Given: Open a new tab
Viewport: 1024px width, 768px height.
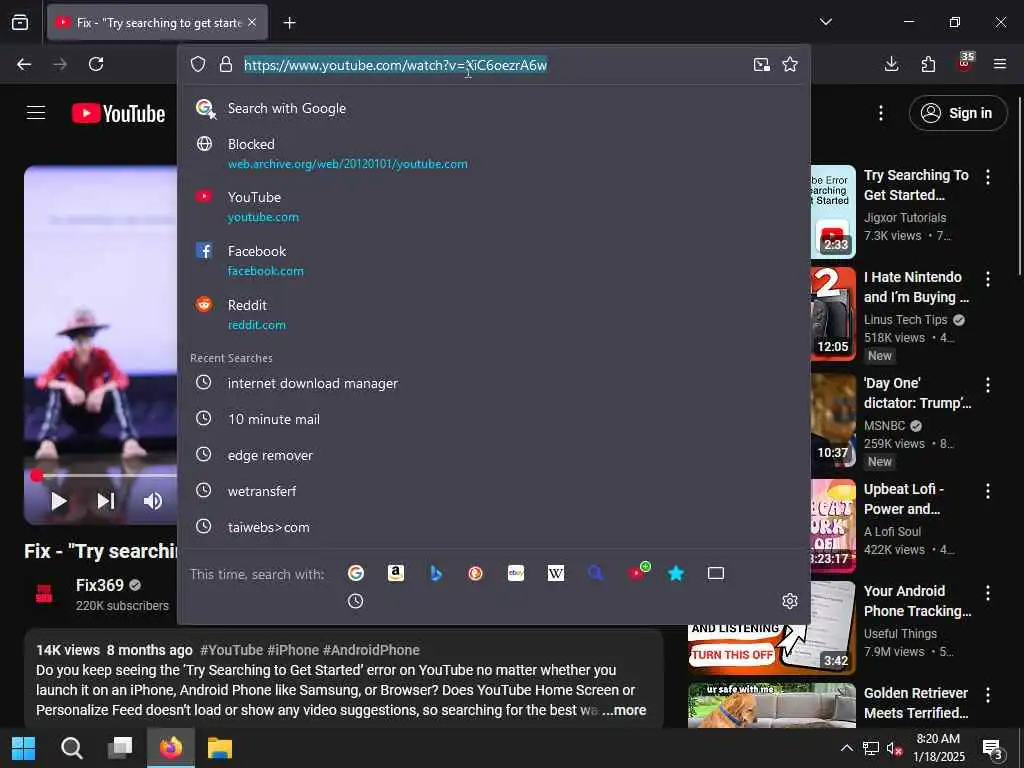Looking at the screenshot, I should click(289, 23).
